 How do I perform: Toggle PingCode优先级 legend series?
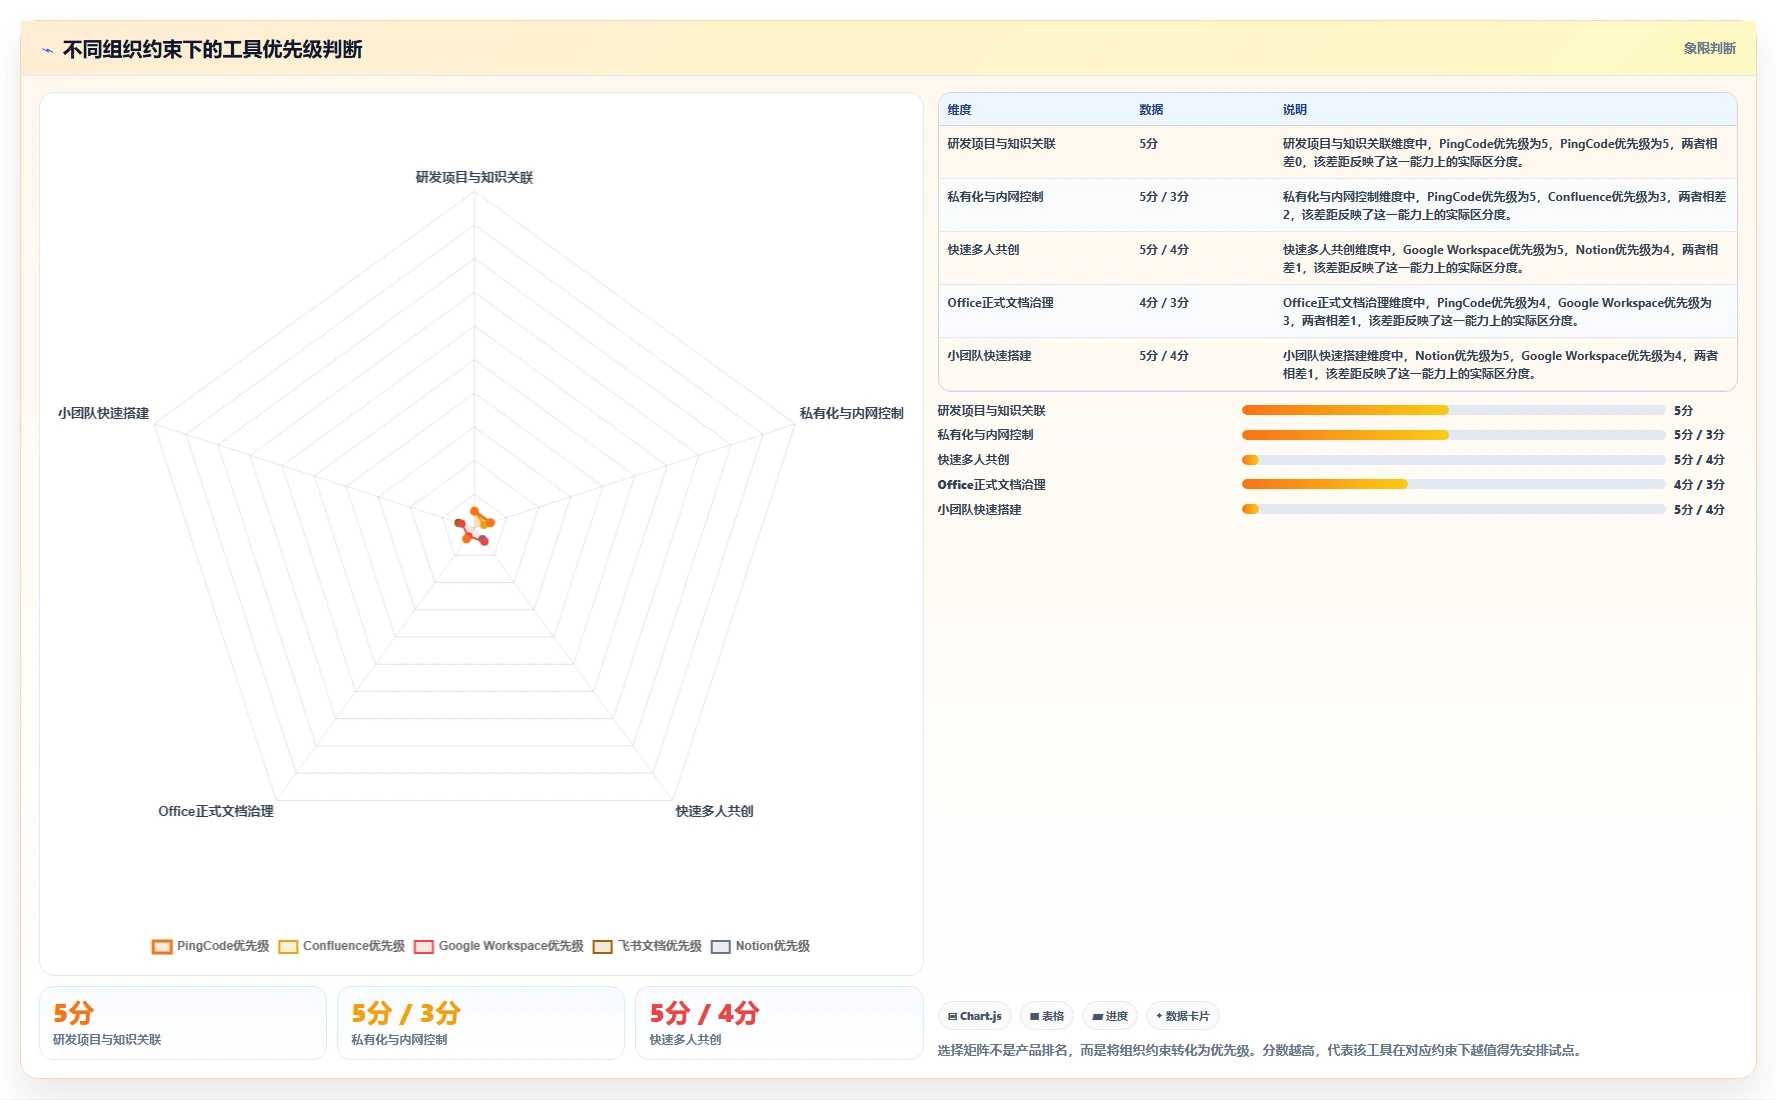(210, 946)
